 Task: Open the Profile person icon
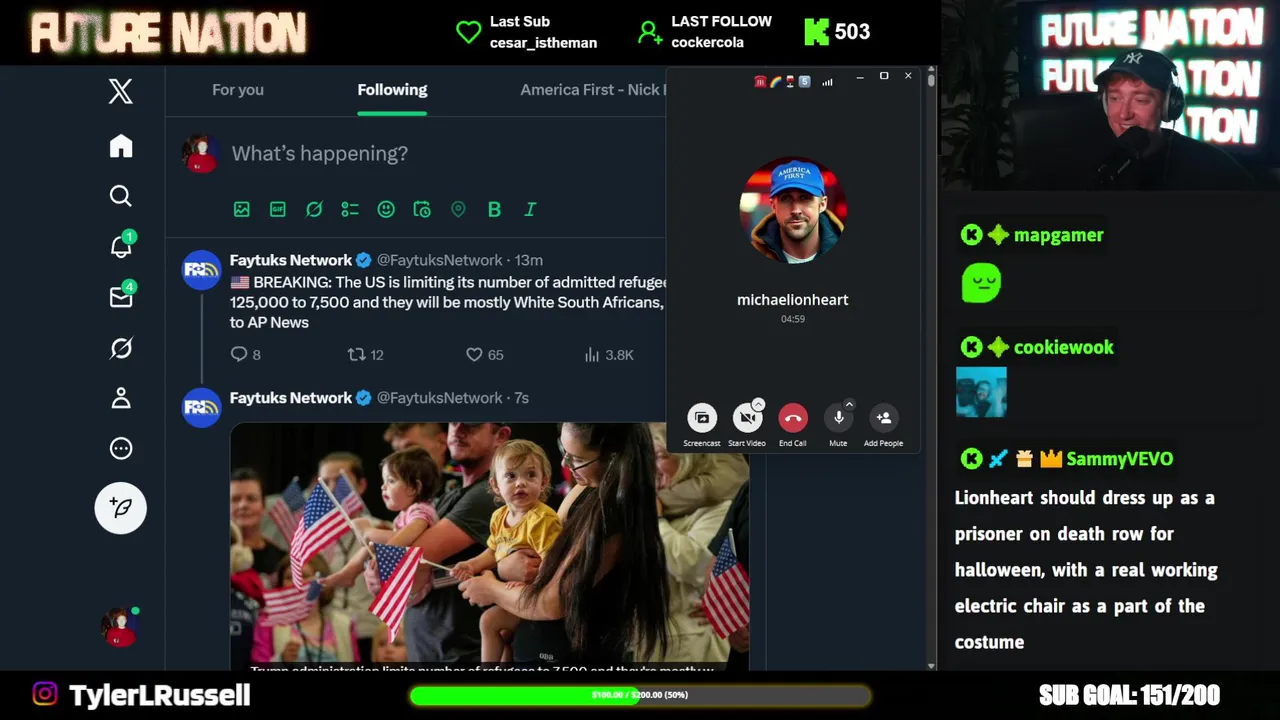[121, 398]
